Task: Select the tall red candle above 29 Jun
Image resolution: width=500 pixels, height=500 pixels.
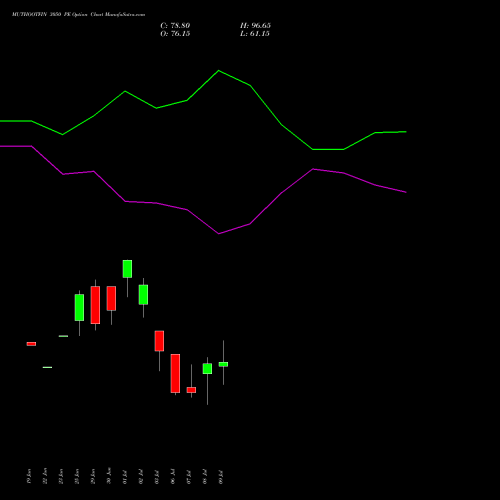Action: pos(95,305)
